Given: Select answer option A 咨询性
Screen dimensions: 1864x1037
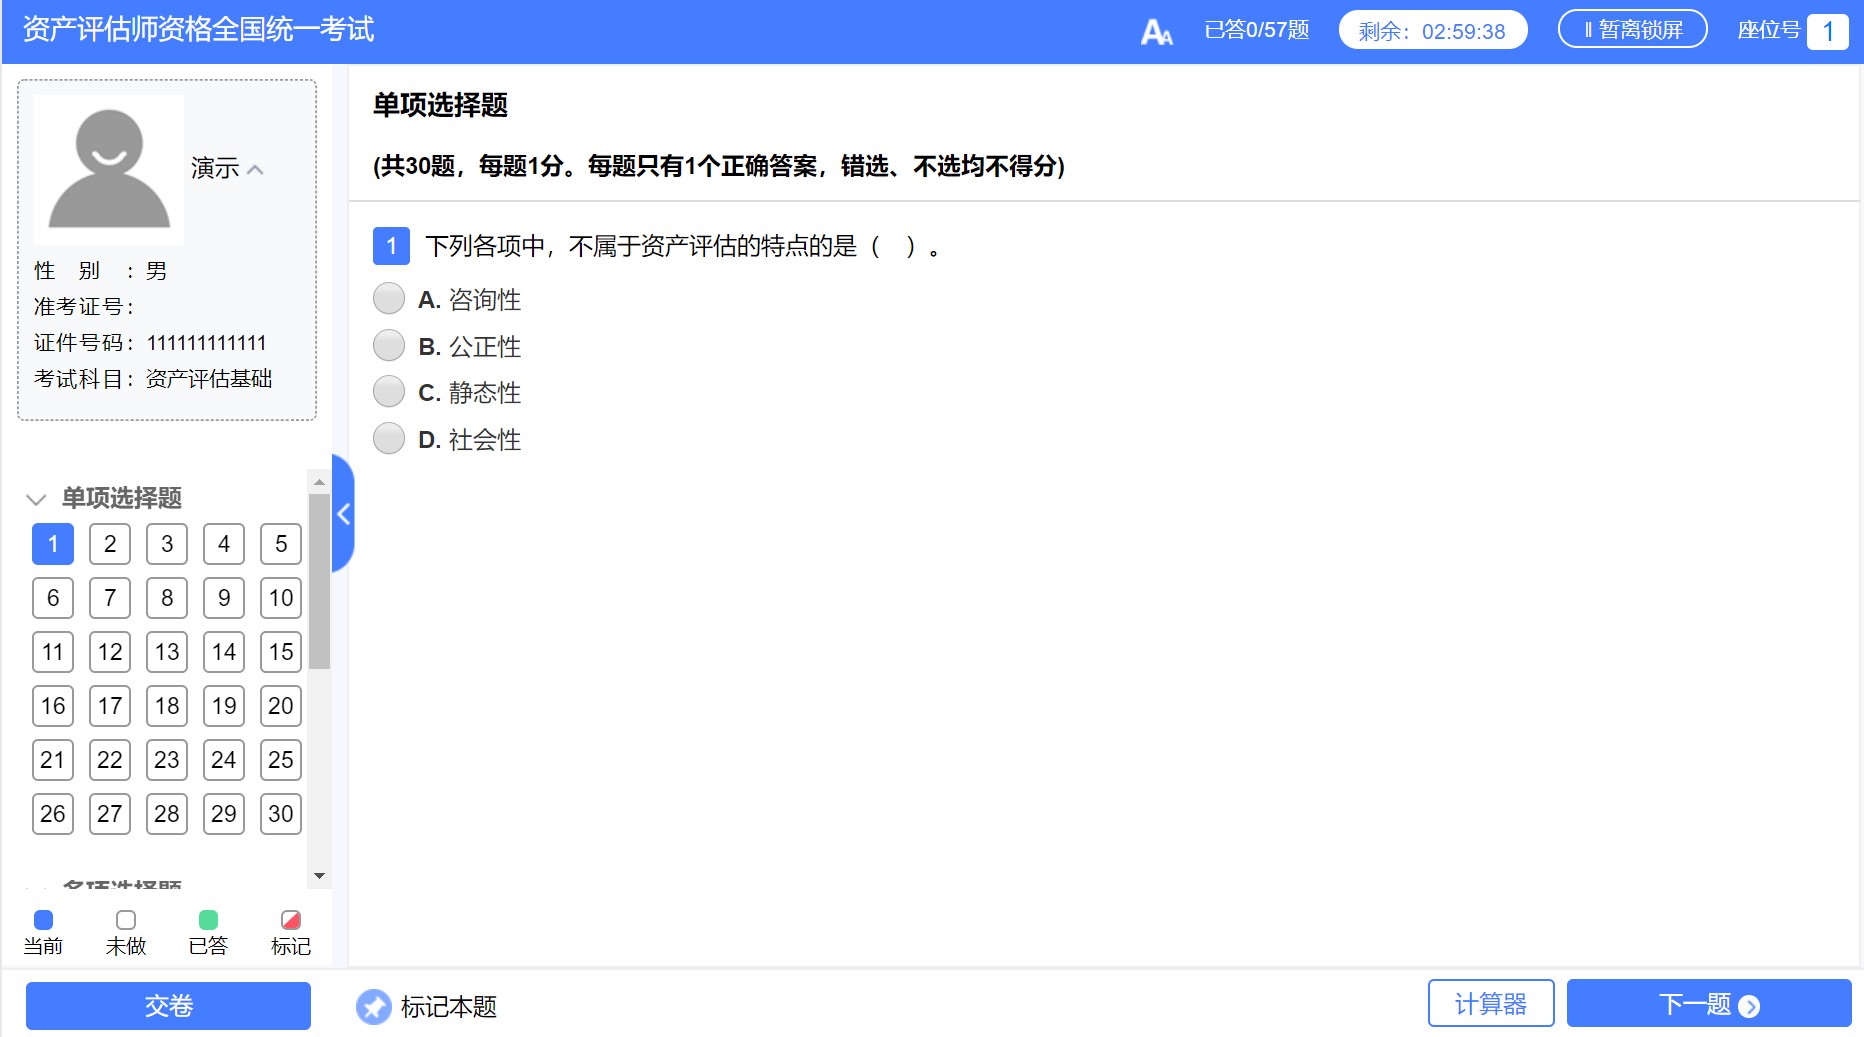Looking at the screenshot, I should (389, 297).
